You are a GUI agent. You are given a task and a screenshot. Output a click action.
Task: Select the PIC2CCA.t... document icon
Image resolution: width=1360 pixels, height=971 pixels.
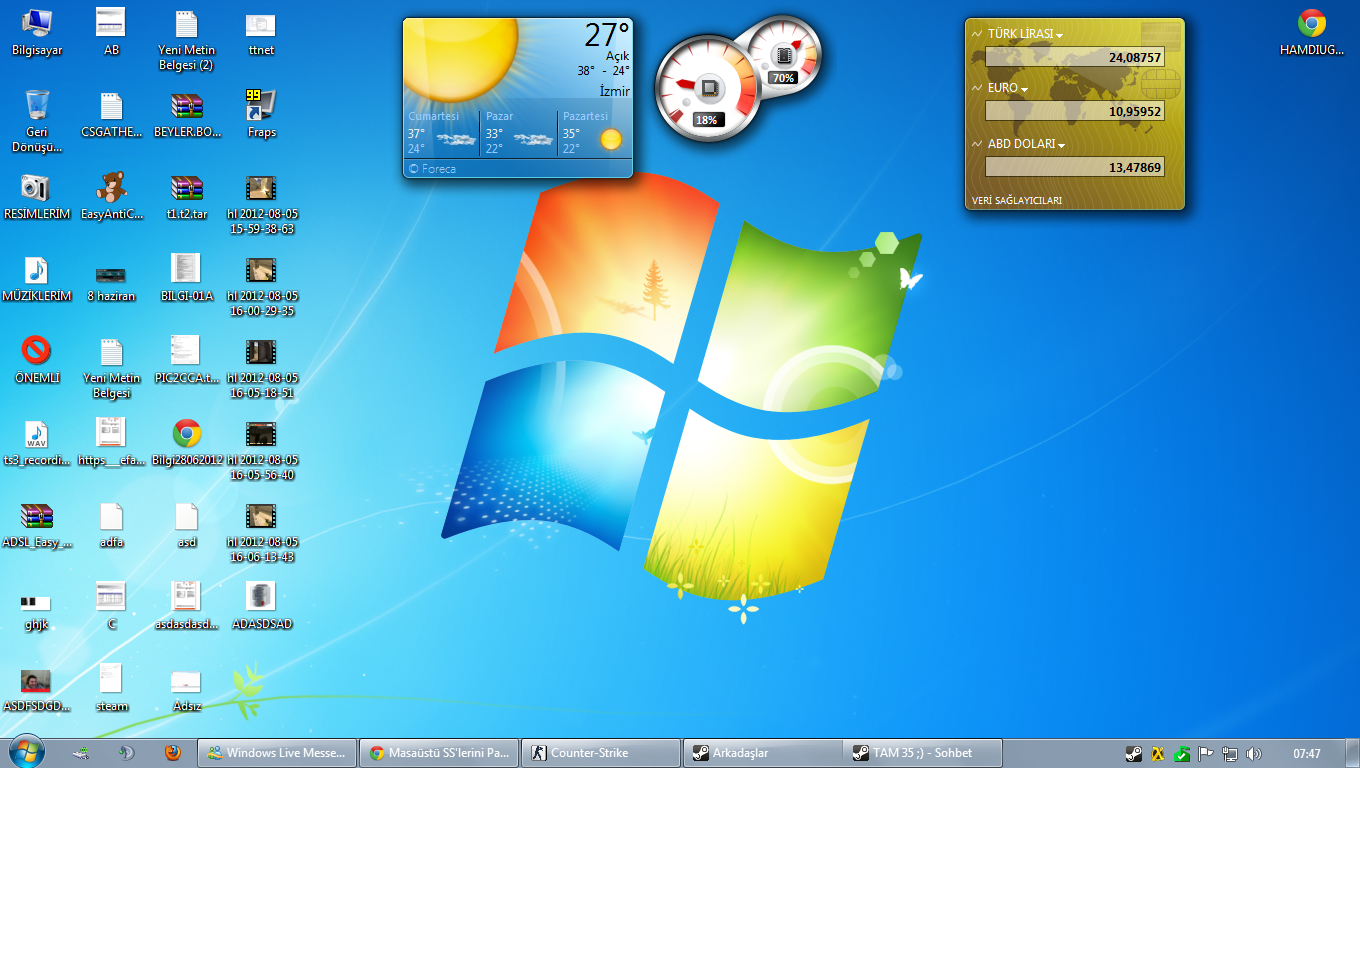tap(187, 360)
